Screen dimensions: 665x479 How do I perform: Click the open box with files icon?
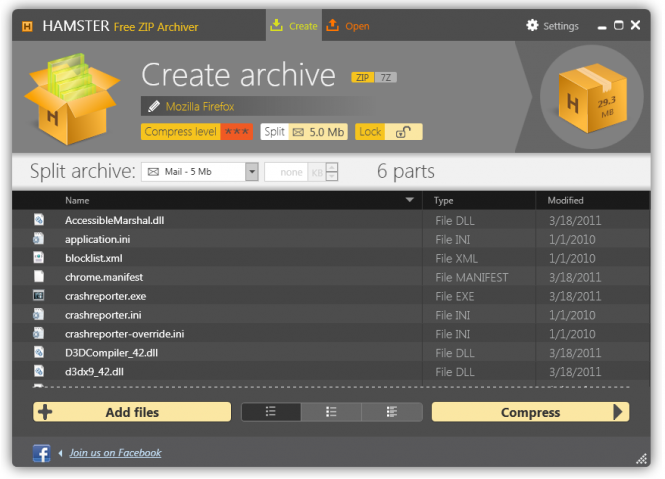click(x=72, y=99)
